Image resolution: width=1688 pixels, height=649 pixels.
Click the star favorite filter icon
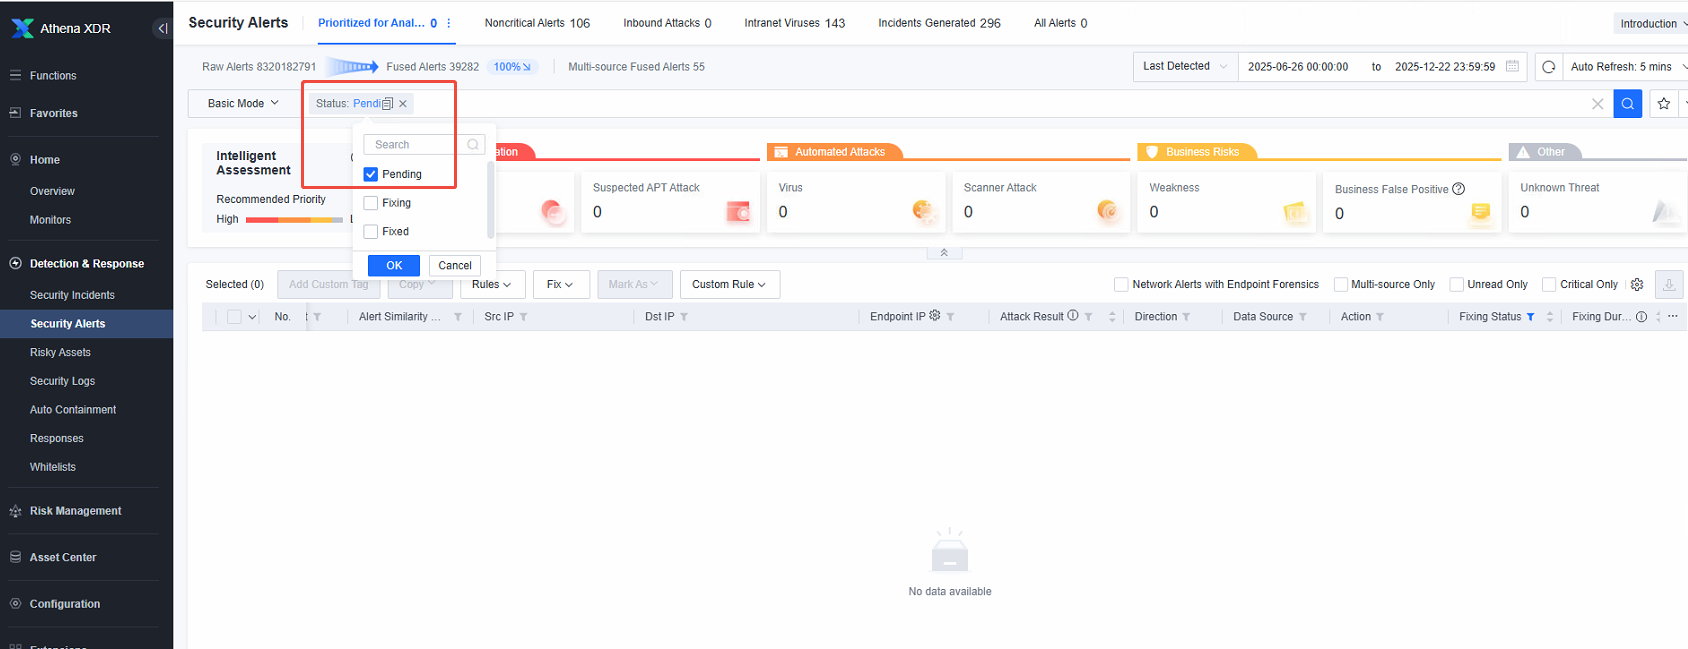click(1664, 103)
